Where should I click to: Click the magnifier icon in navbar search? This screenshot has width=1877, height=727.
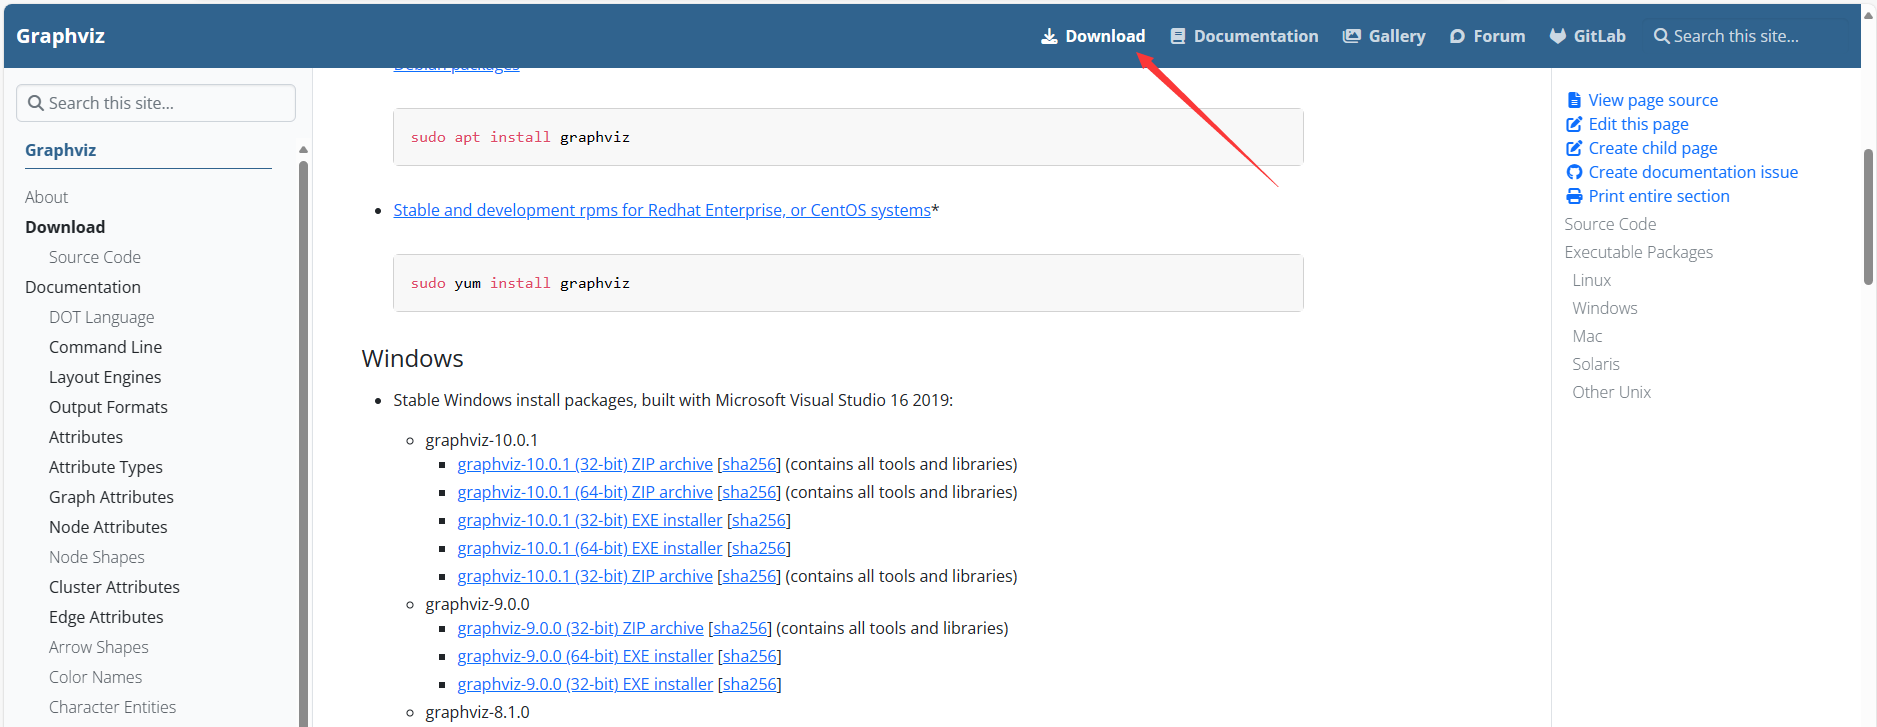(x=1661, y=36)
